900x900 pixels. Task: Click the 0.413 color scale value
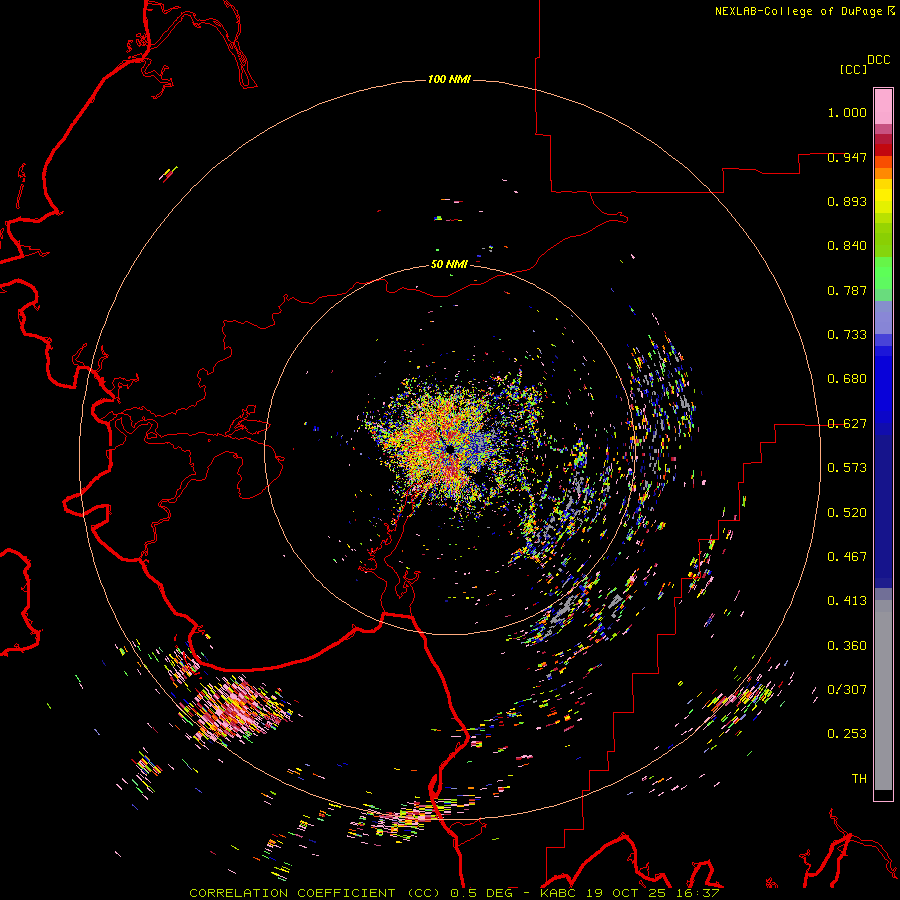847,601
